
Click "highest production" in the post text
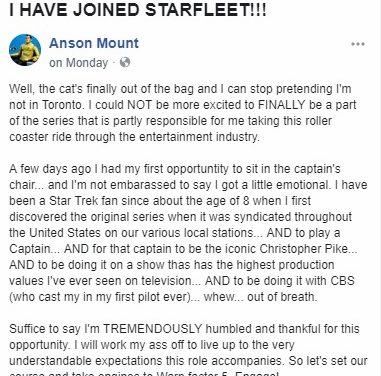point(285,265)
